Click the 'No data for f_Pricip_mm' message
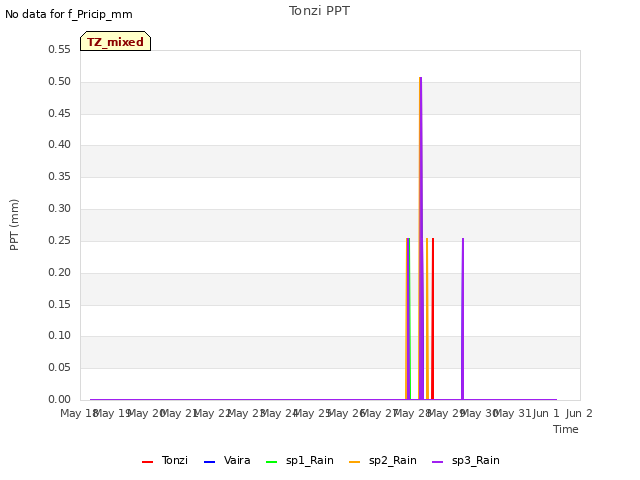This screenshot has height=480, width=640. 69,14
